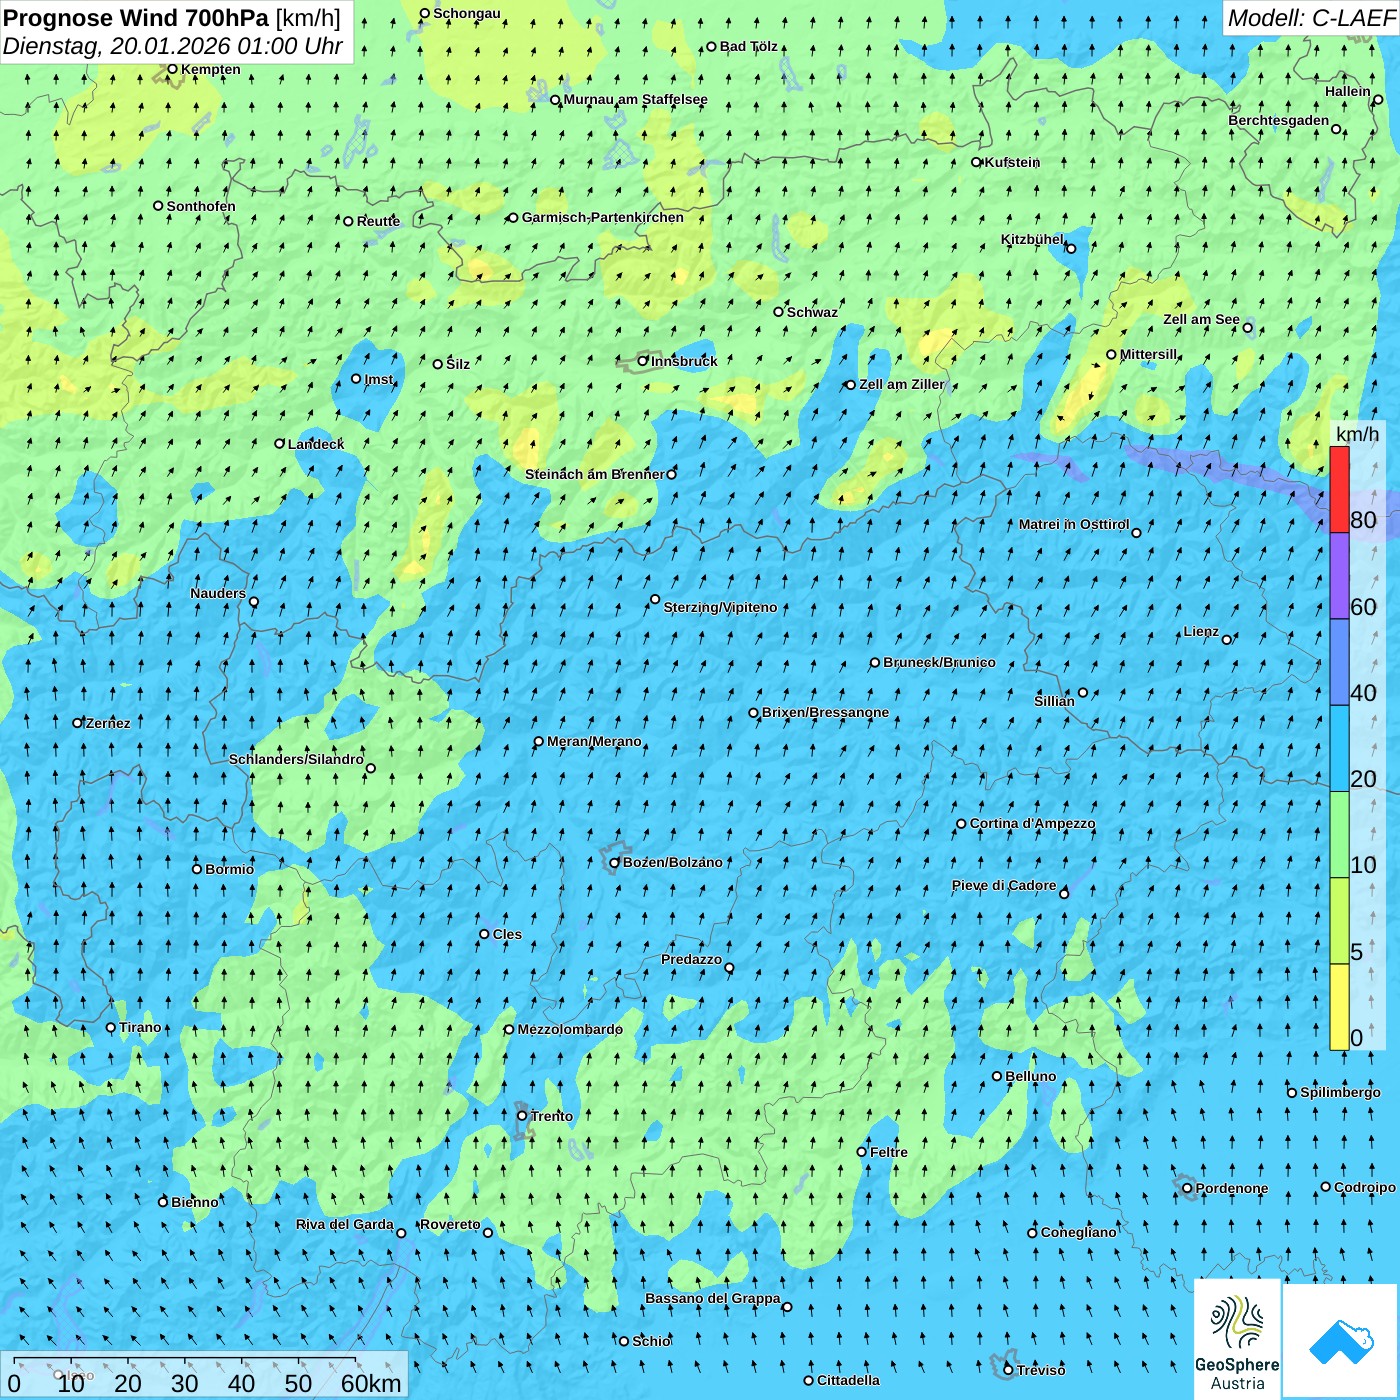Click the Cortina d'Ampezzo label
Image resolution: width=1400 pixels, height=1400 pixels.
click(1032, 823)
